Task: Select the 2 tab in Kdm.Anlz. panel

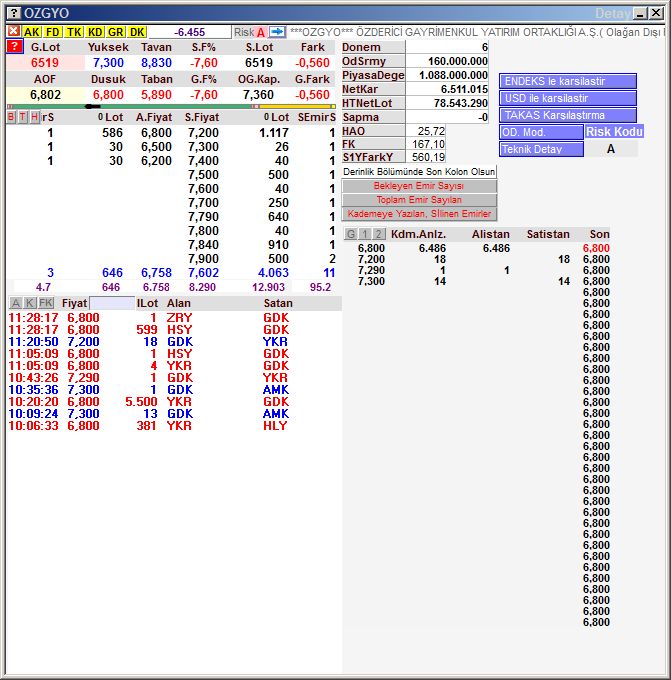Action: (379, 234)
